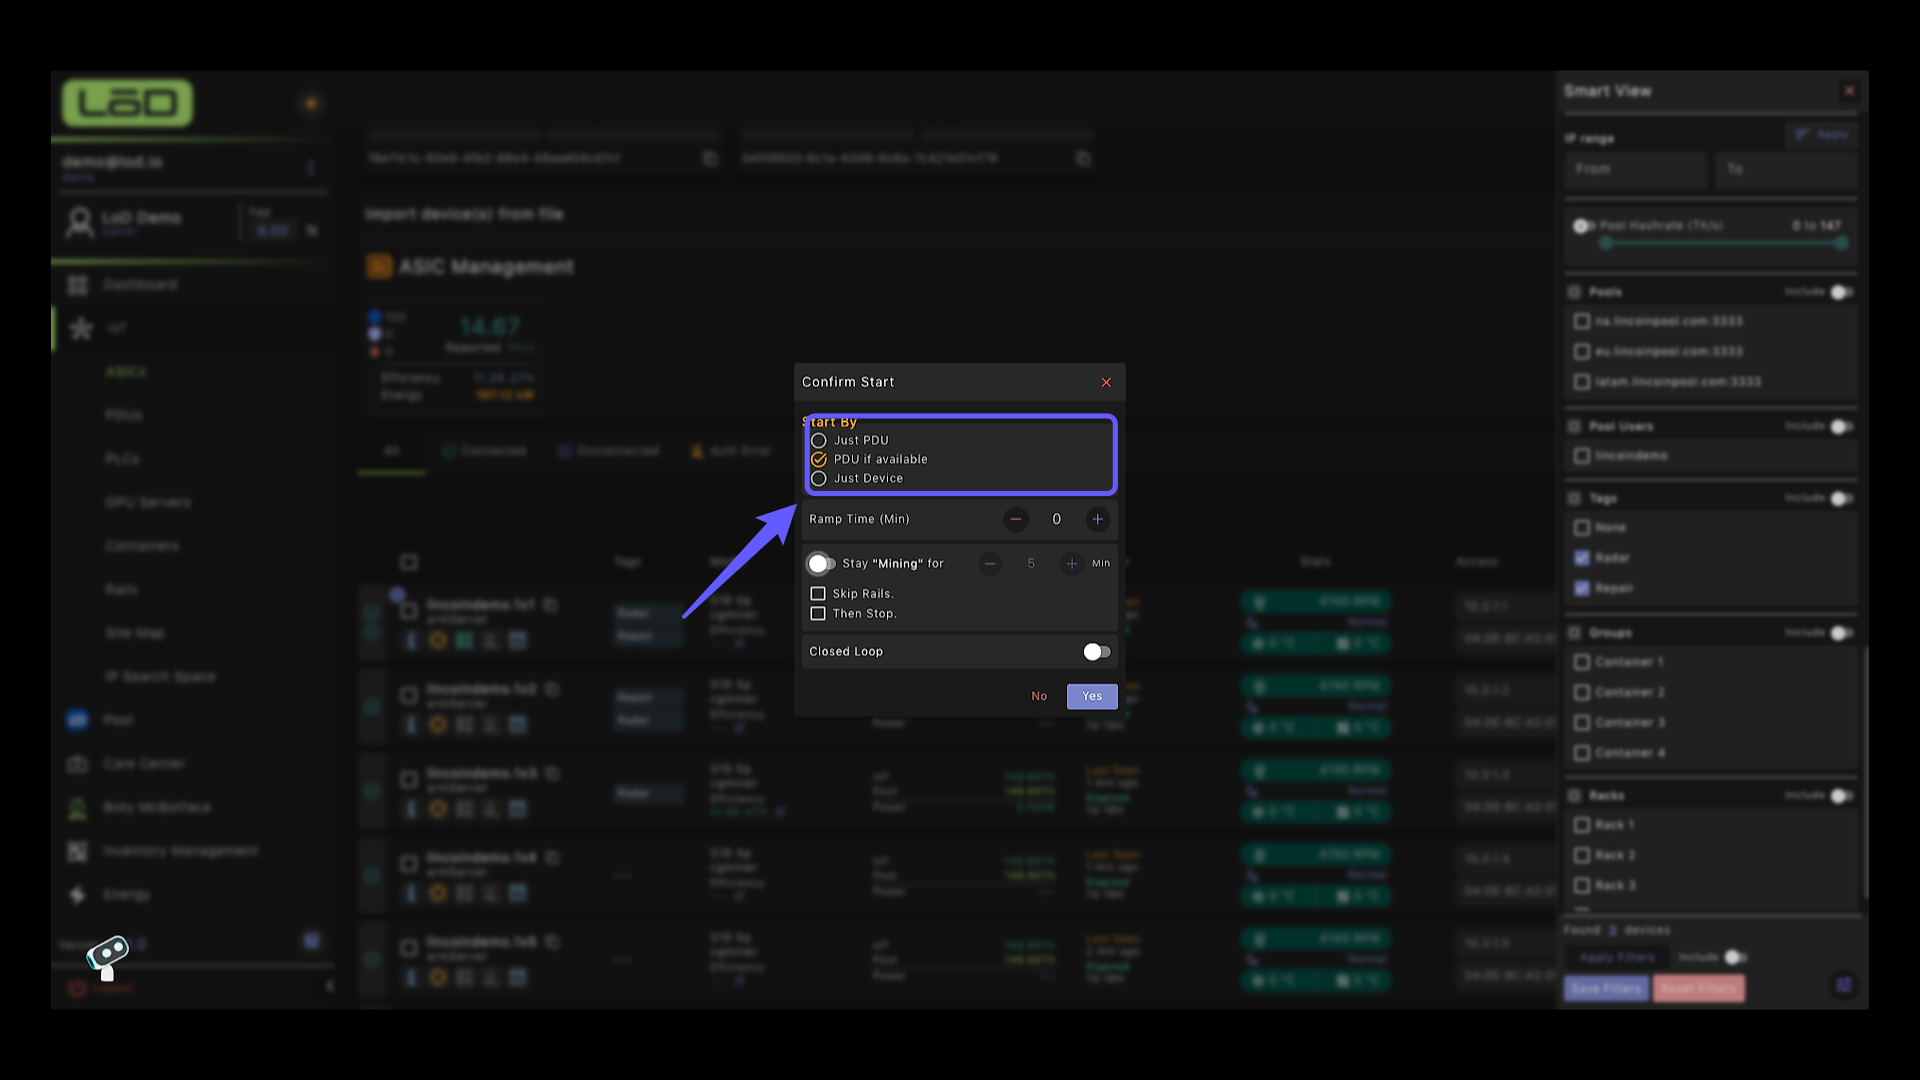Toggle Include switch for Groups
Viewport: 1920px width, 1080px height.
[1842, 633]
